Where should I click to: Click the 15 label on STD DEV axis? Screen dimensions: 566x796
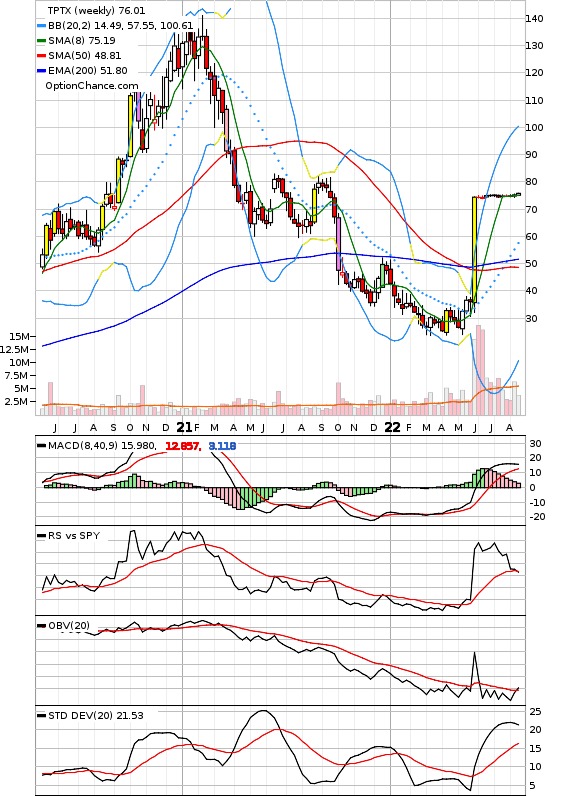coord(536,749)
